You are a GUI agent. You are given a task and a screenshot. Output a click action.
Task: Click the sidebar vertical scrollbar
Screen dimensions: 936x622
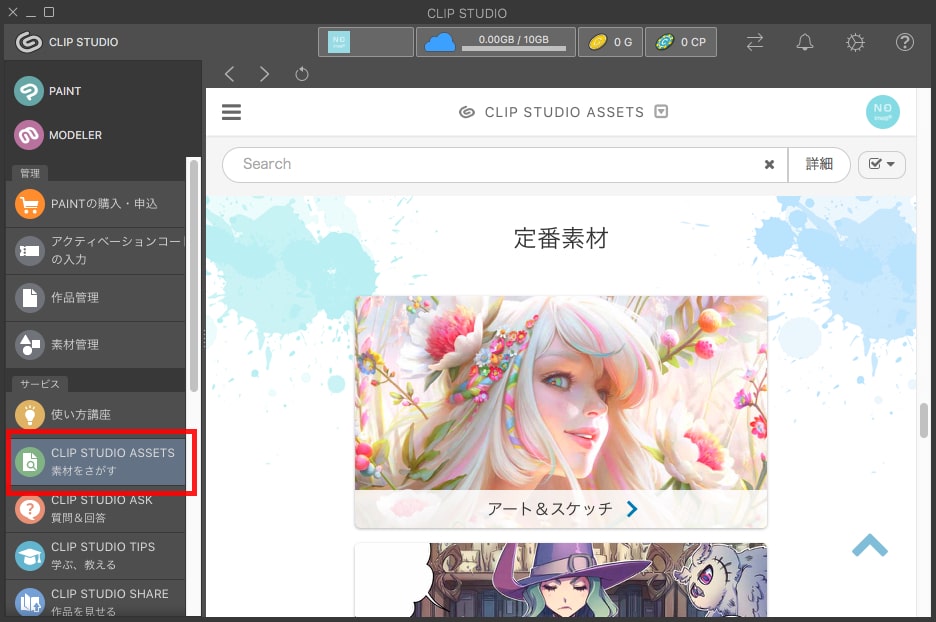pos(193,276)
